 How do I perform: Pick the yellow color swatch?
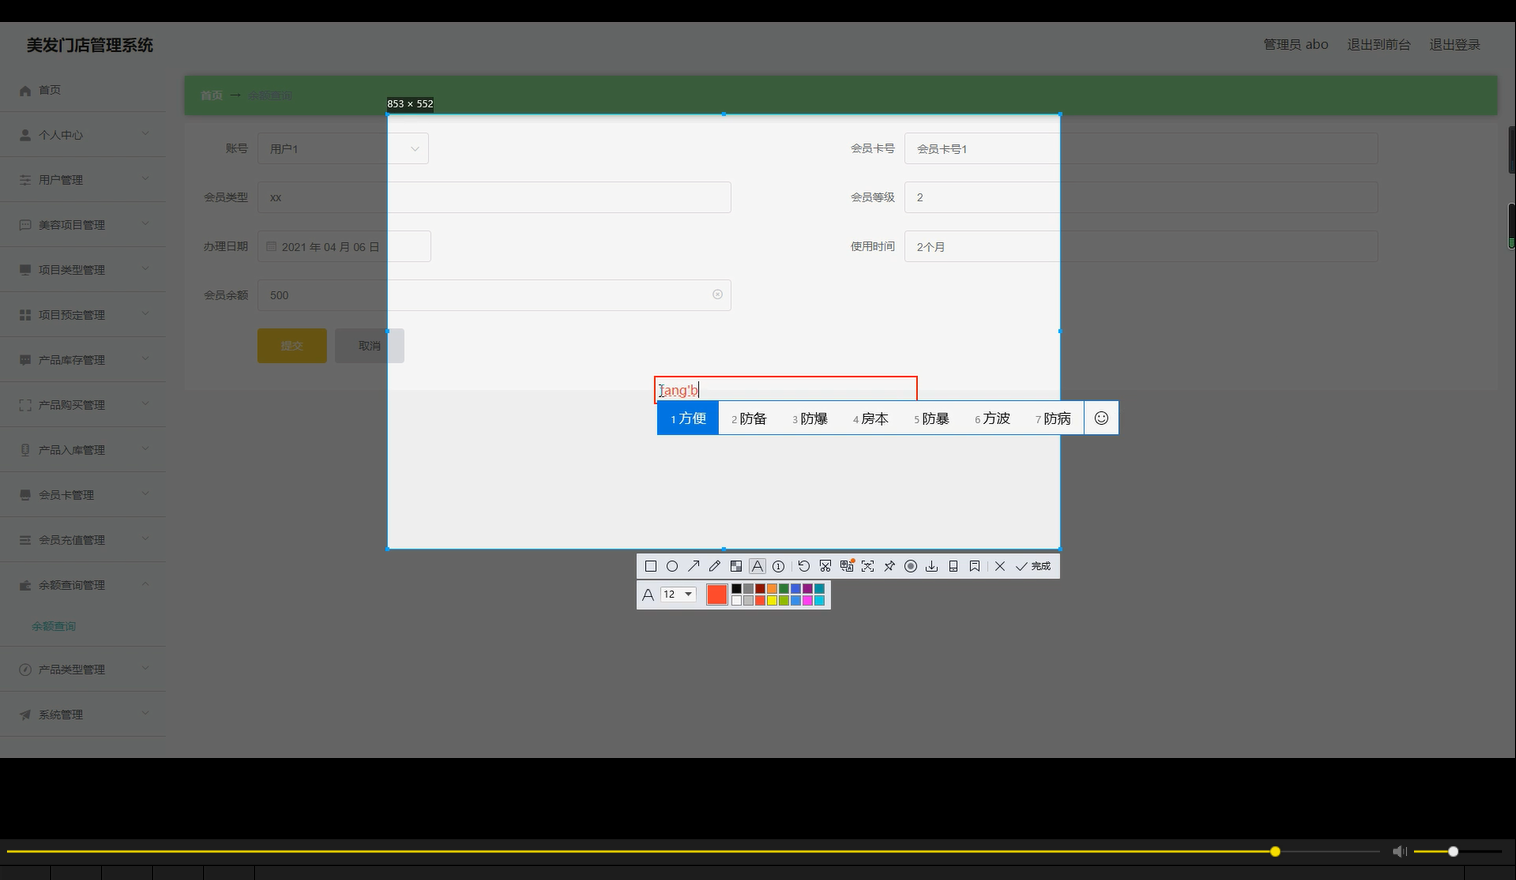(772, 600)
